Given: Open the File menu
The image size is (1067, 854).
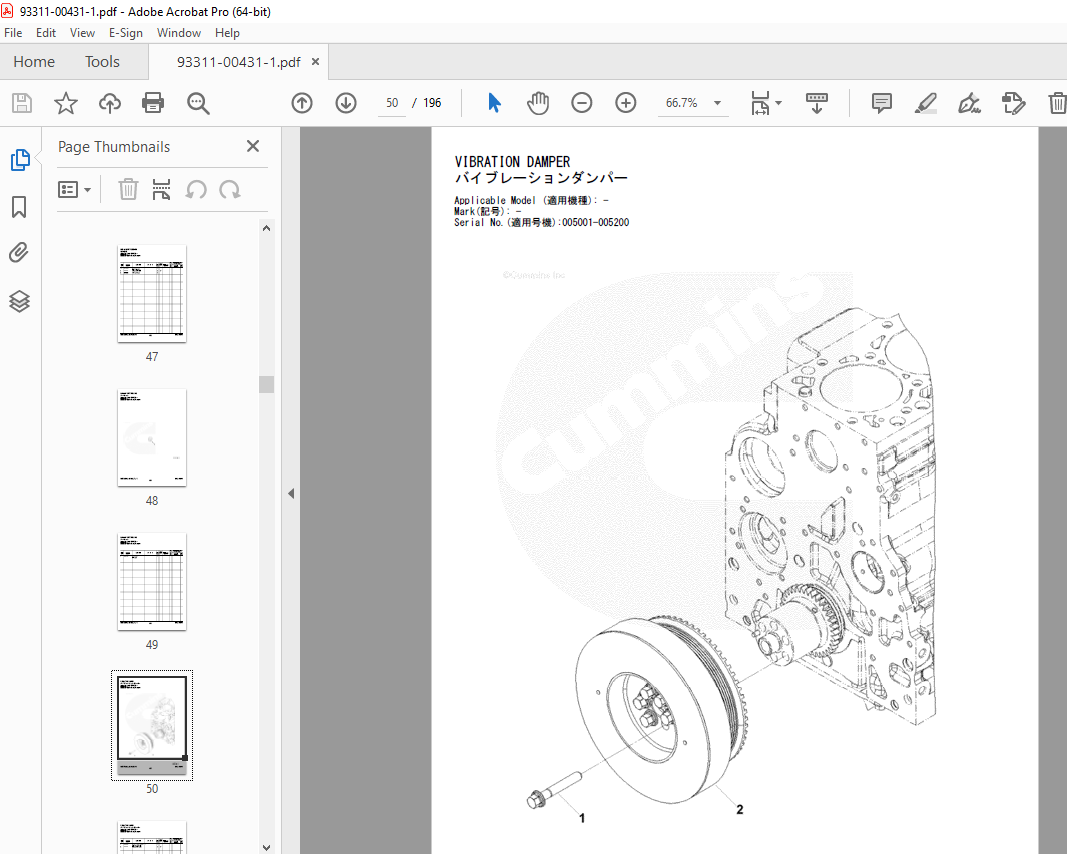Looking at the screenshot, I should [x=13, y=33].
